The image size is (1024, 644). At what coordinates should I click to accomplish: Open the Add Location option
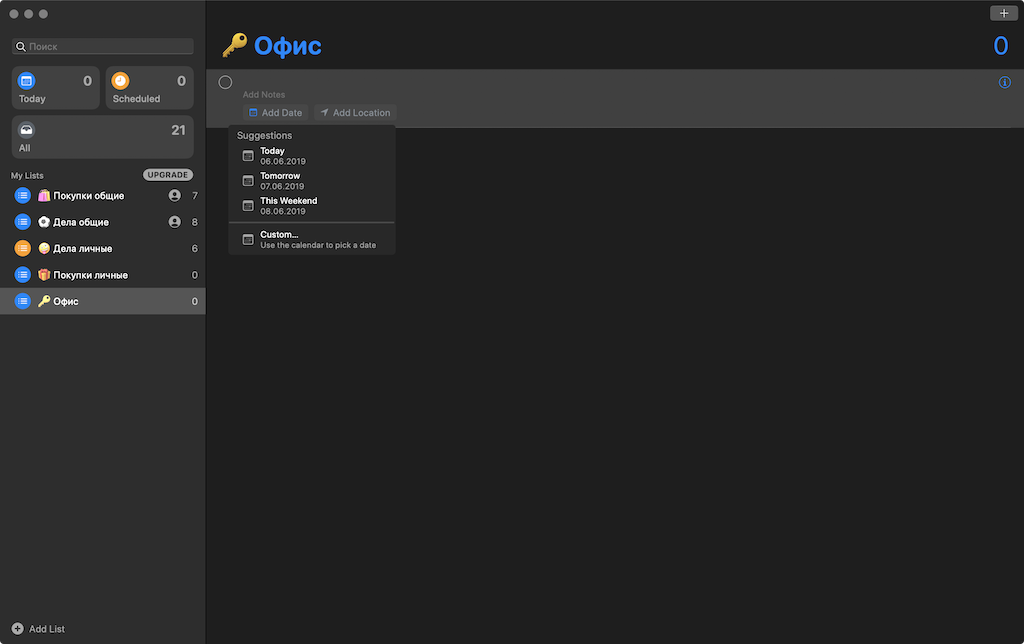[x=355, y=112]
